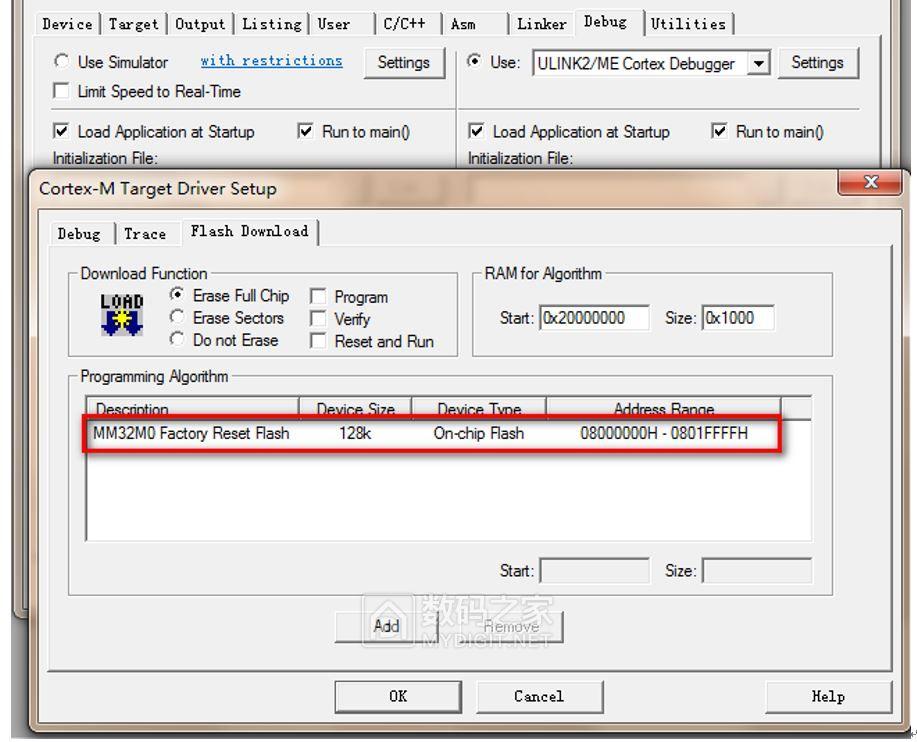
Task: Open the Target tab
Action: (x=133, y=25)
